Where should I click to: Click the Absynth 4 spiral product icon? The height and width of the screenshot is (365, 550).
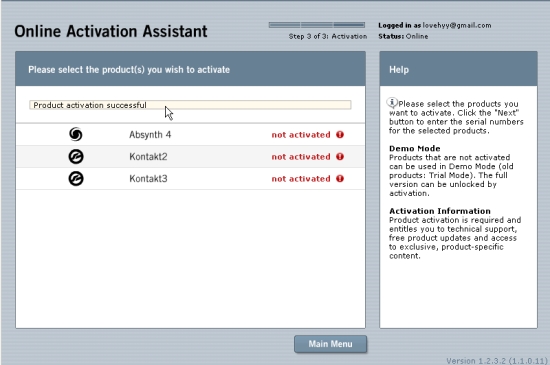[x=76, y=134]
